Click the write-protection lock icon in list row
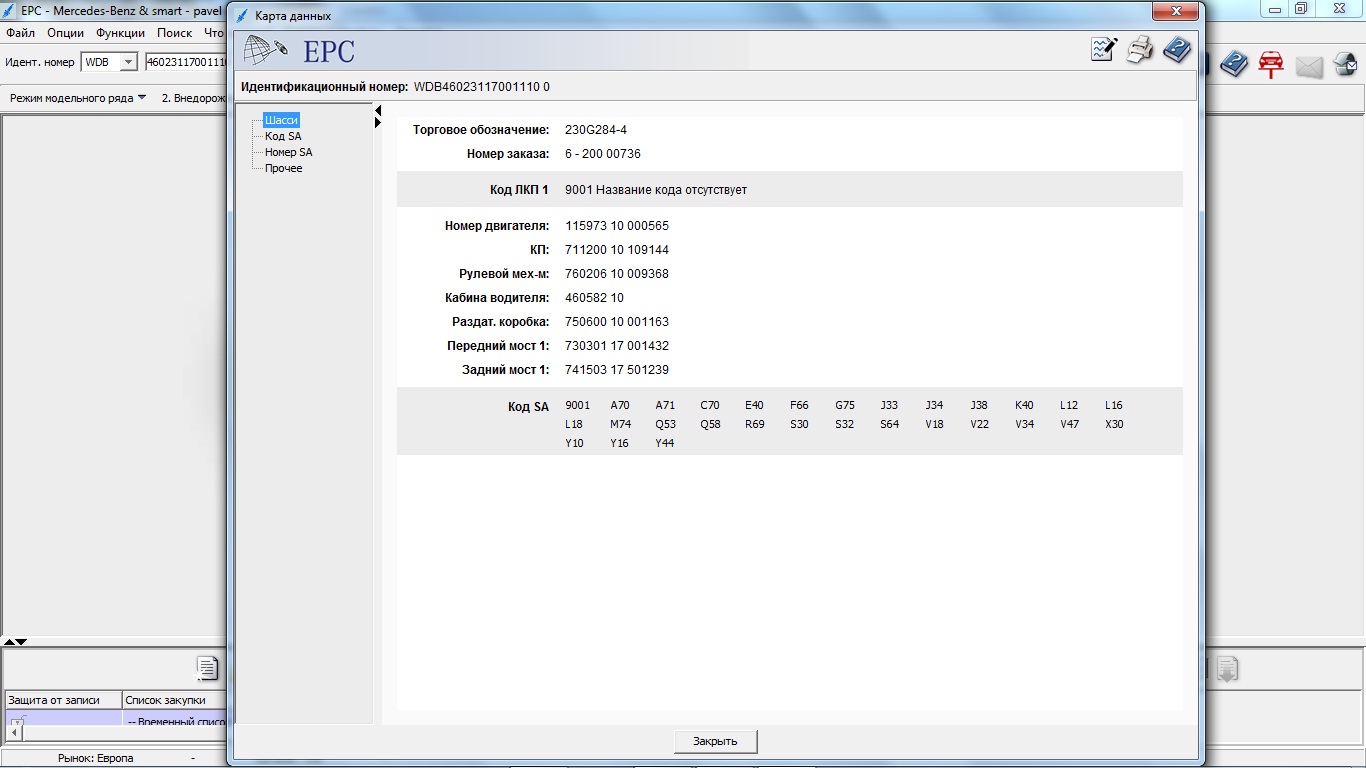The image size is (1366, 768). [x=16, y=720]
